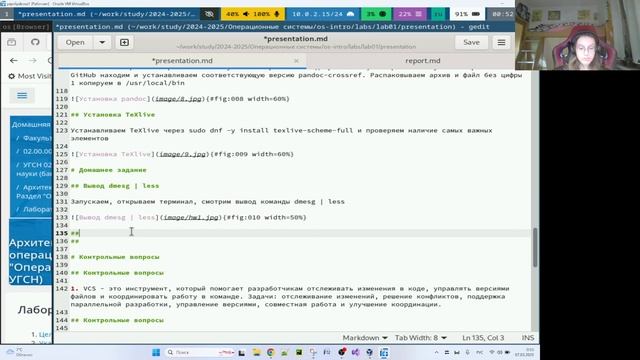Image resolution: width=640 pixels, height=360 pixels.
Task: Click the Windows taskbar search box
Action: 200,352
